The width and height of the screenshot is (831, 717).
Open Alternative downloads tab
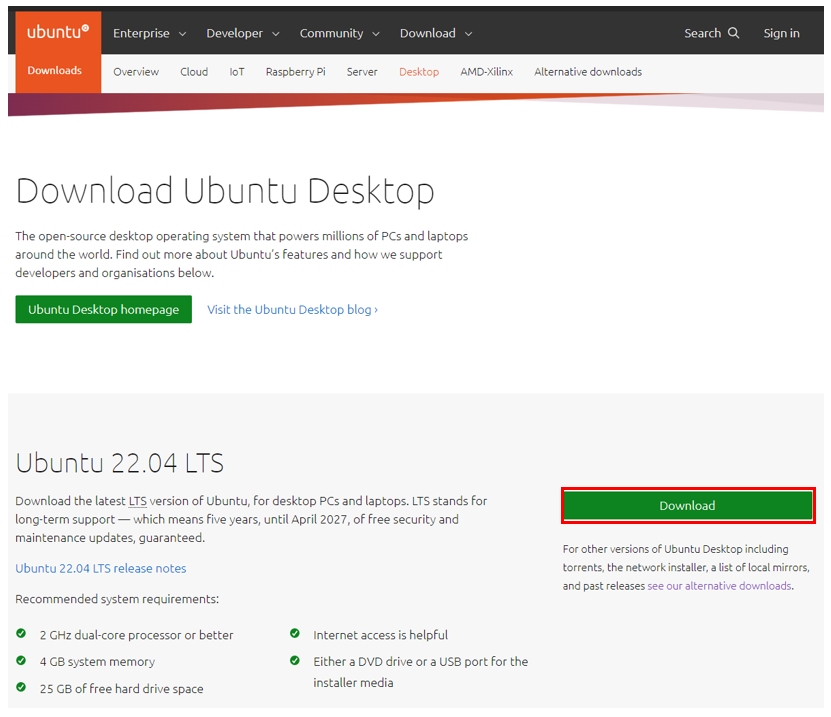pos(588,72)
